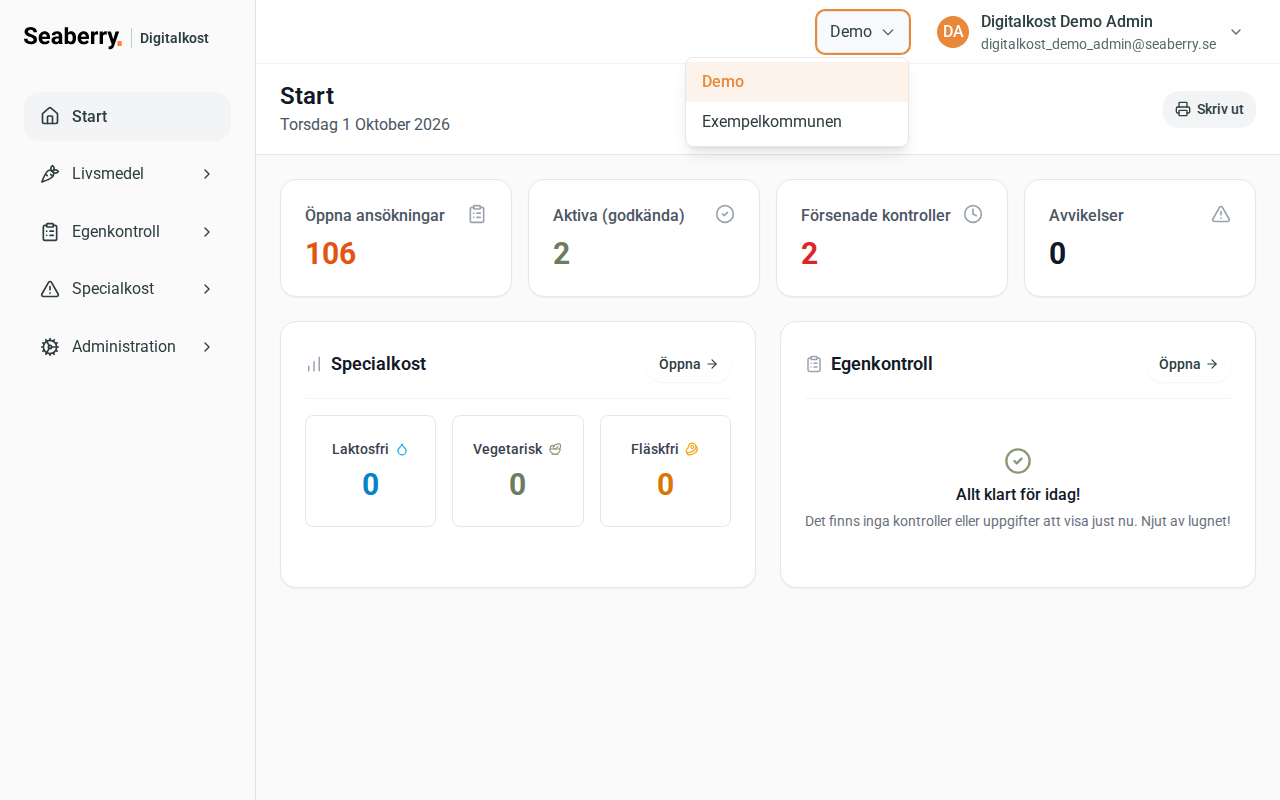Select Exempelkommunen in the dropdown list
The image size is (1280, 800).
coord(797,122)
